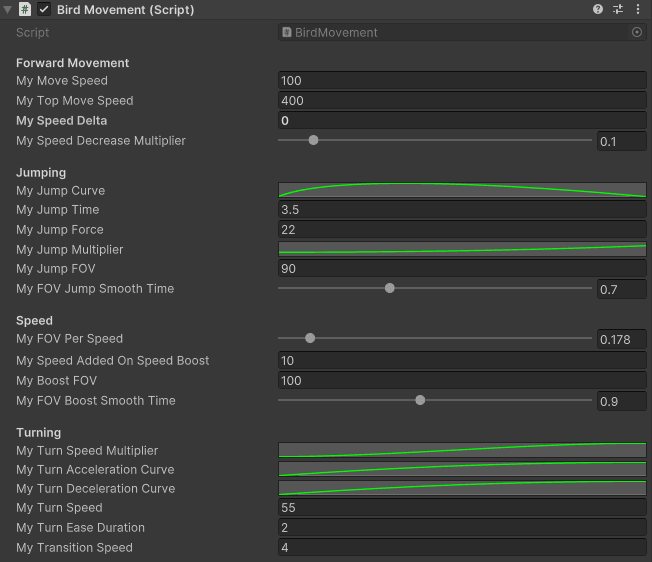The image size is (652, 562).
Task: Click the My Boost FOV value field
Action: pos(462,380)
